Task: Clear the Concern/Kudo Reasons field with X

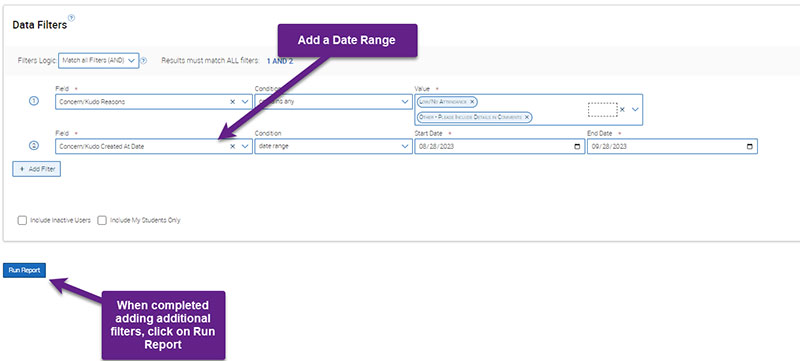Action: click(x=233, y=102)
